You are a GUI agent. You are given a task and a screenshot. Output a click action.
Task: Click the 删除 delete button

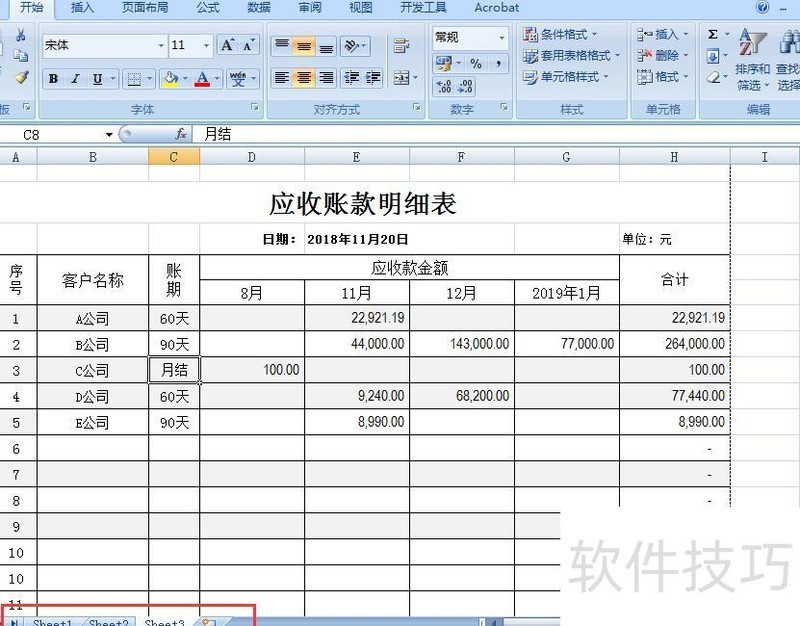pos(660,55)
